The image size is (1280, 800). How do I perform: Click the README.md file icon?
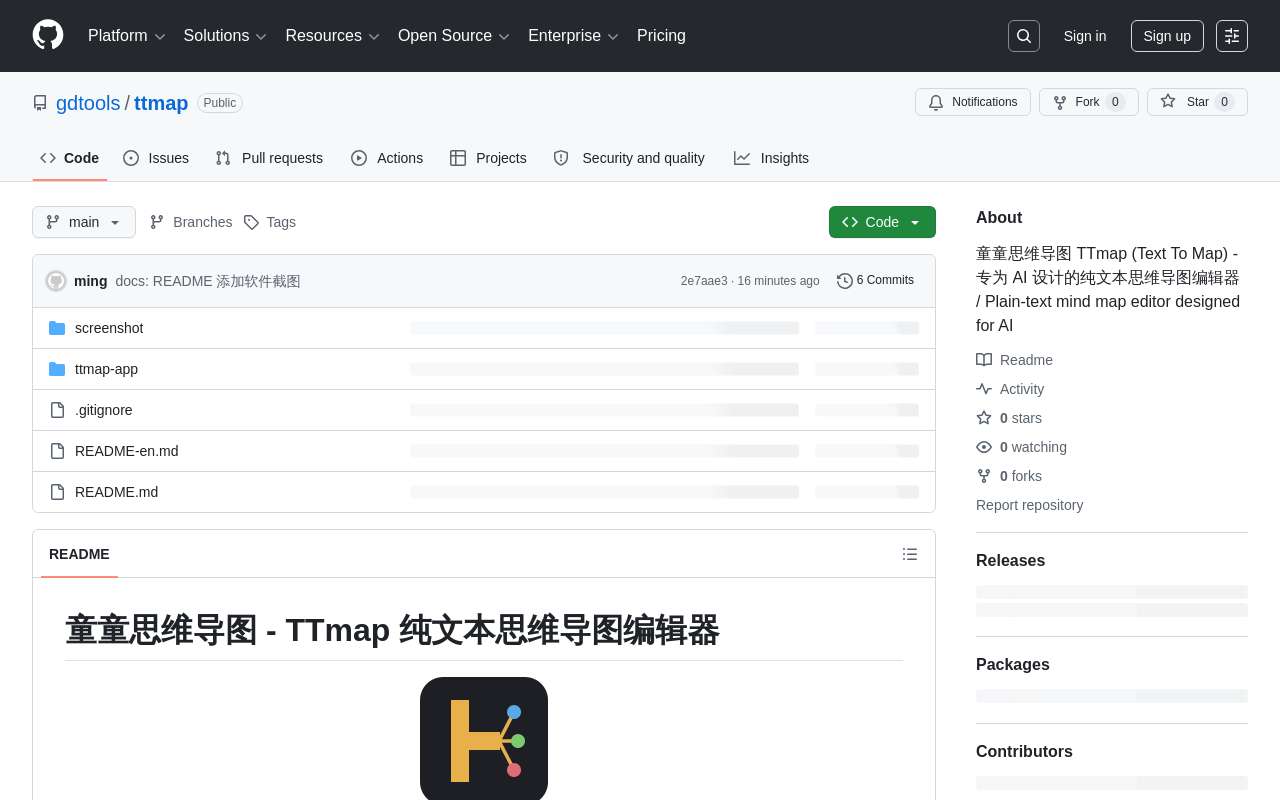click(57, 492)
